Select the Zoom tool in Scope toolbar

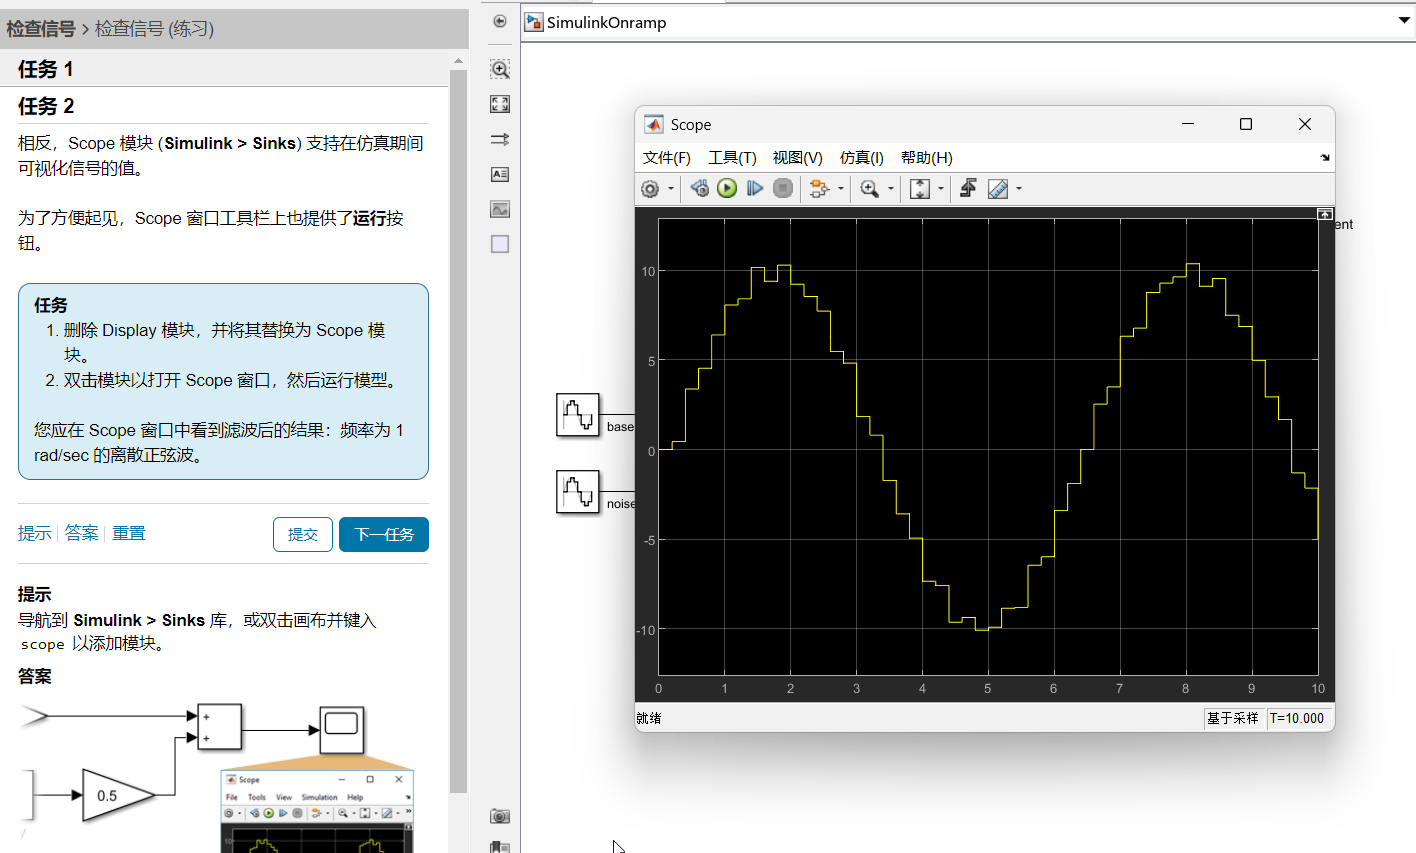click(x=869, y=188)
